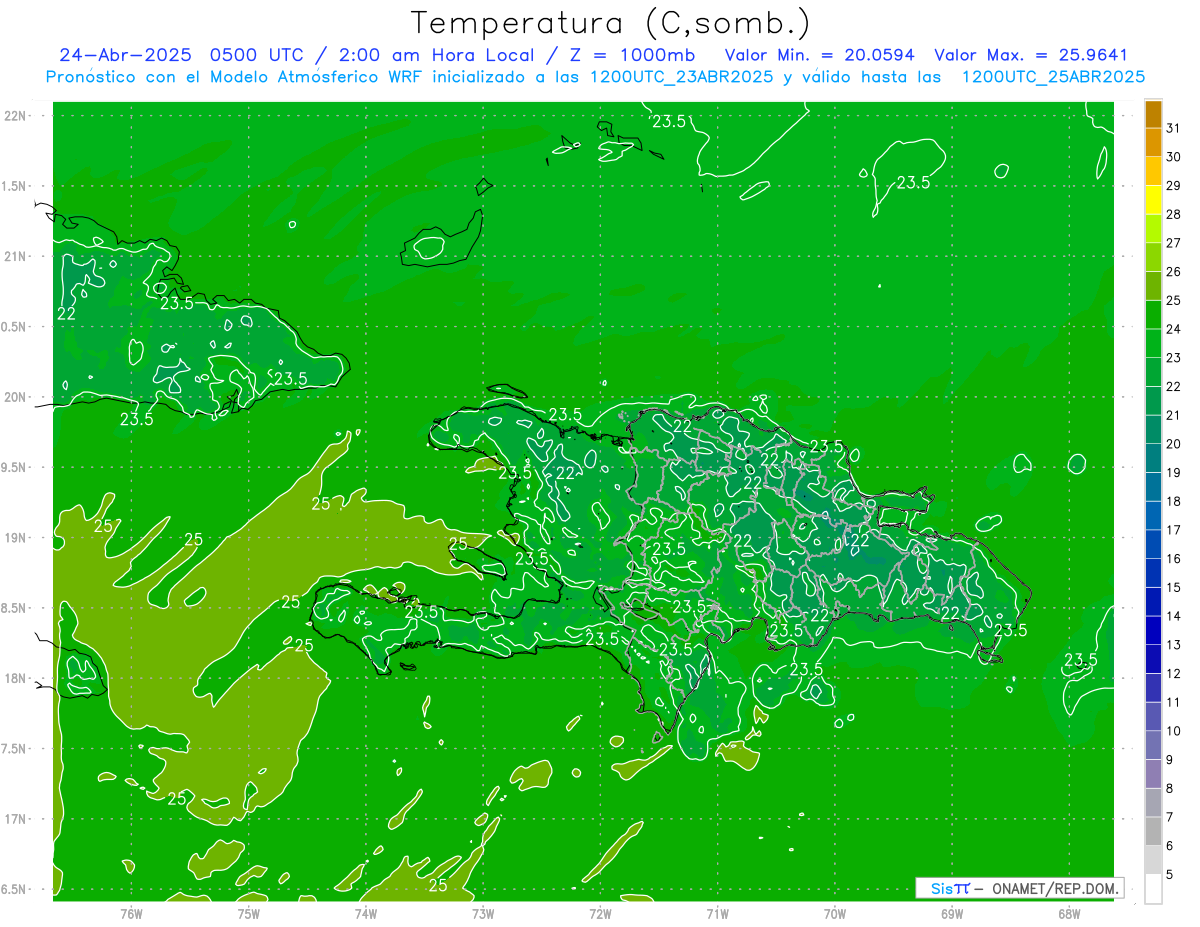Image resolution: width=1200 pixels, height=927 pixels.
Task: Click the colorbar tick label 28
Action: tap(1173, 214)
